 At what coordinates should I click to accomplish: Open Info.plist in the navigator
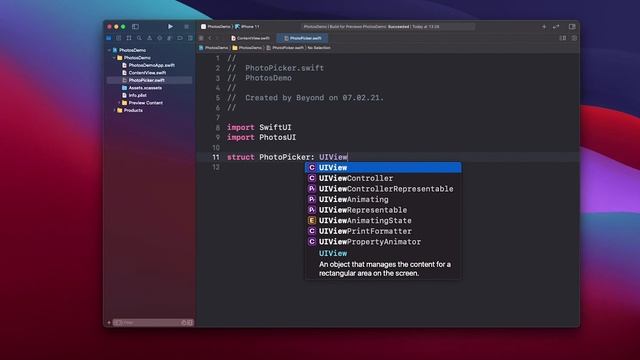135,95
